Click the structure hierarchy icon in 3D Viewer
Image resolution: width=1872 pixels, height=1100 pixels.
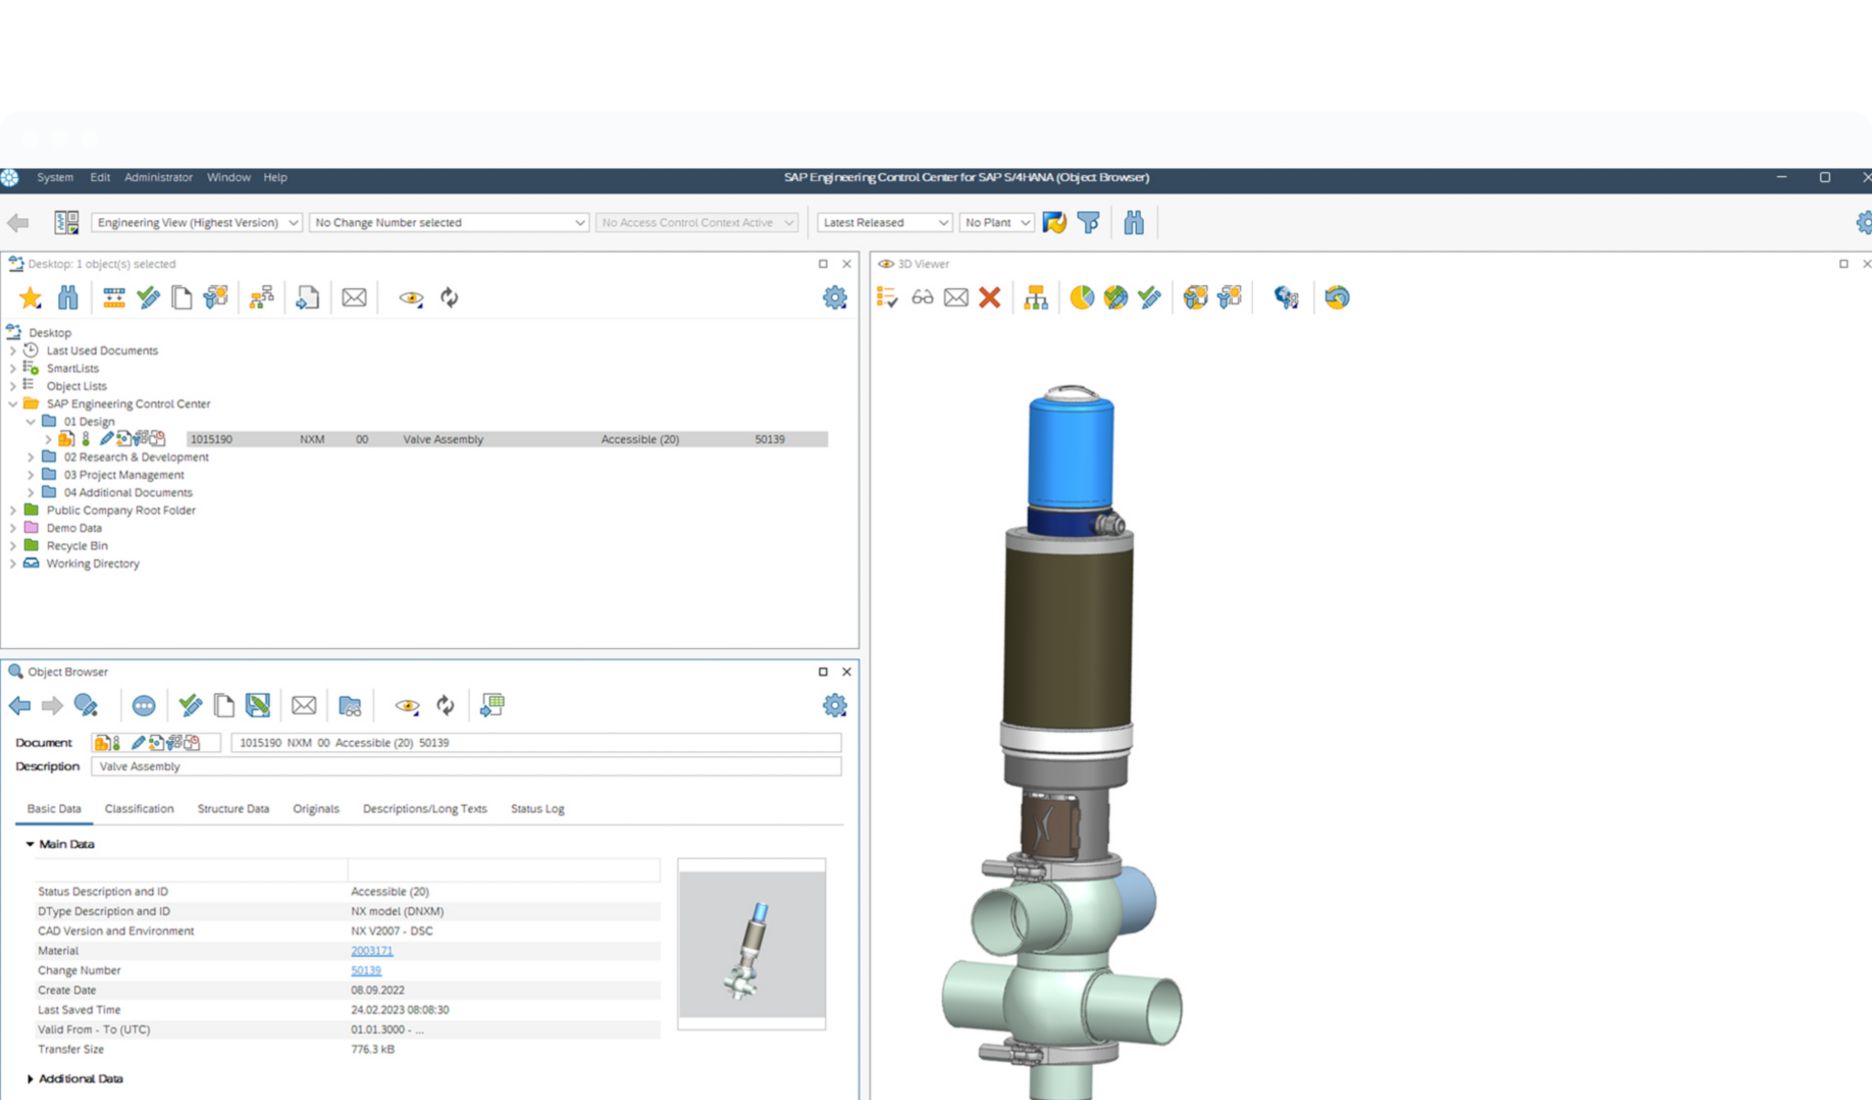pyautogui.click(x=1035, y=298)
